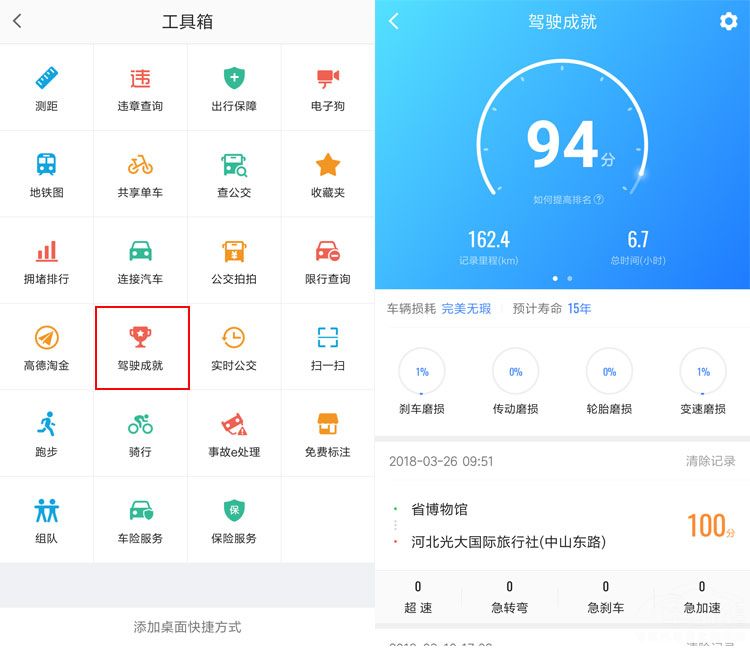Go back from 工具箱 page
The width and height of the screenshot is (750, 648).
18,21
